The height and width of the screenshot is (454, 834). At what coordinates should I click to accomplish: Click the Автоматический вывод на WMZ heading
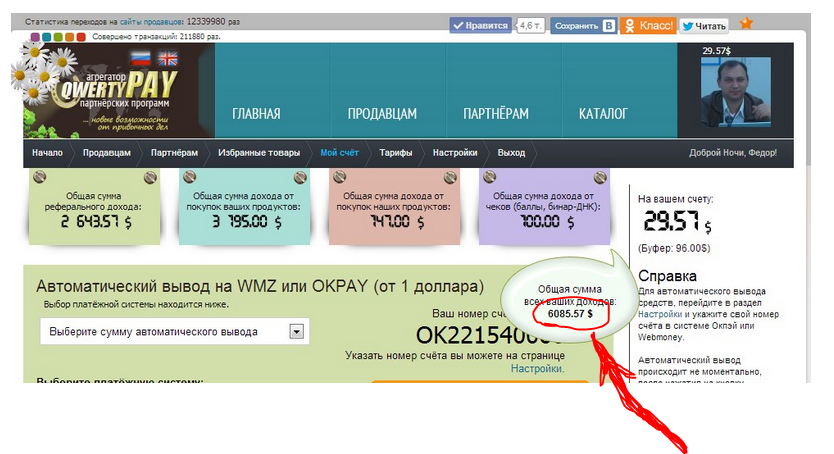260,287
